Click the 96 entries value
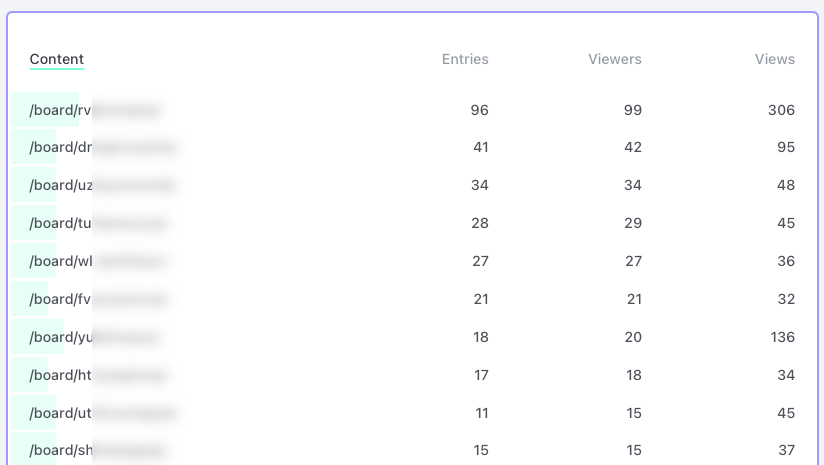The height and width of the screenshot is (465, 824). (x=479, y=110)
